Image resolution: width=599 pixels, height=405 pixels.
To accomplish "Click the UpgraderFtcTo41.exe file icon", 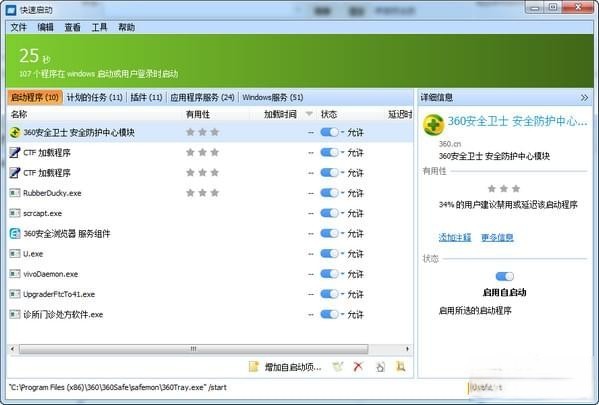I will point(15,294).
